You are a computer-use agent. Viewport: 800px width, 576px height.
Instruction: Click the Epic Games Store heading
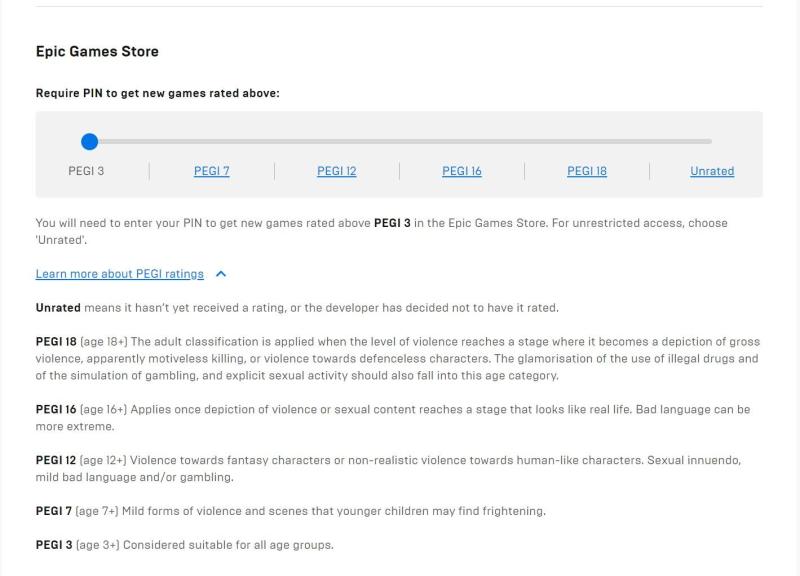pyautogui.click(x=97, y=51)
